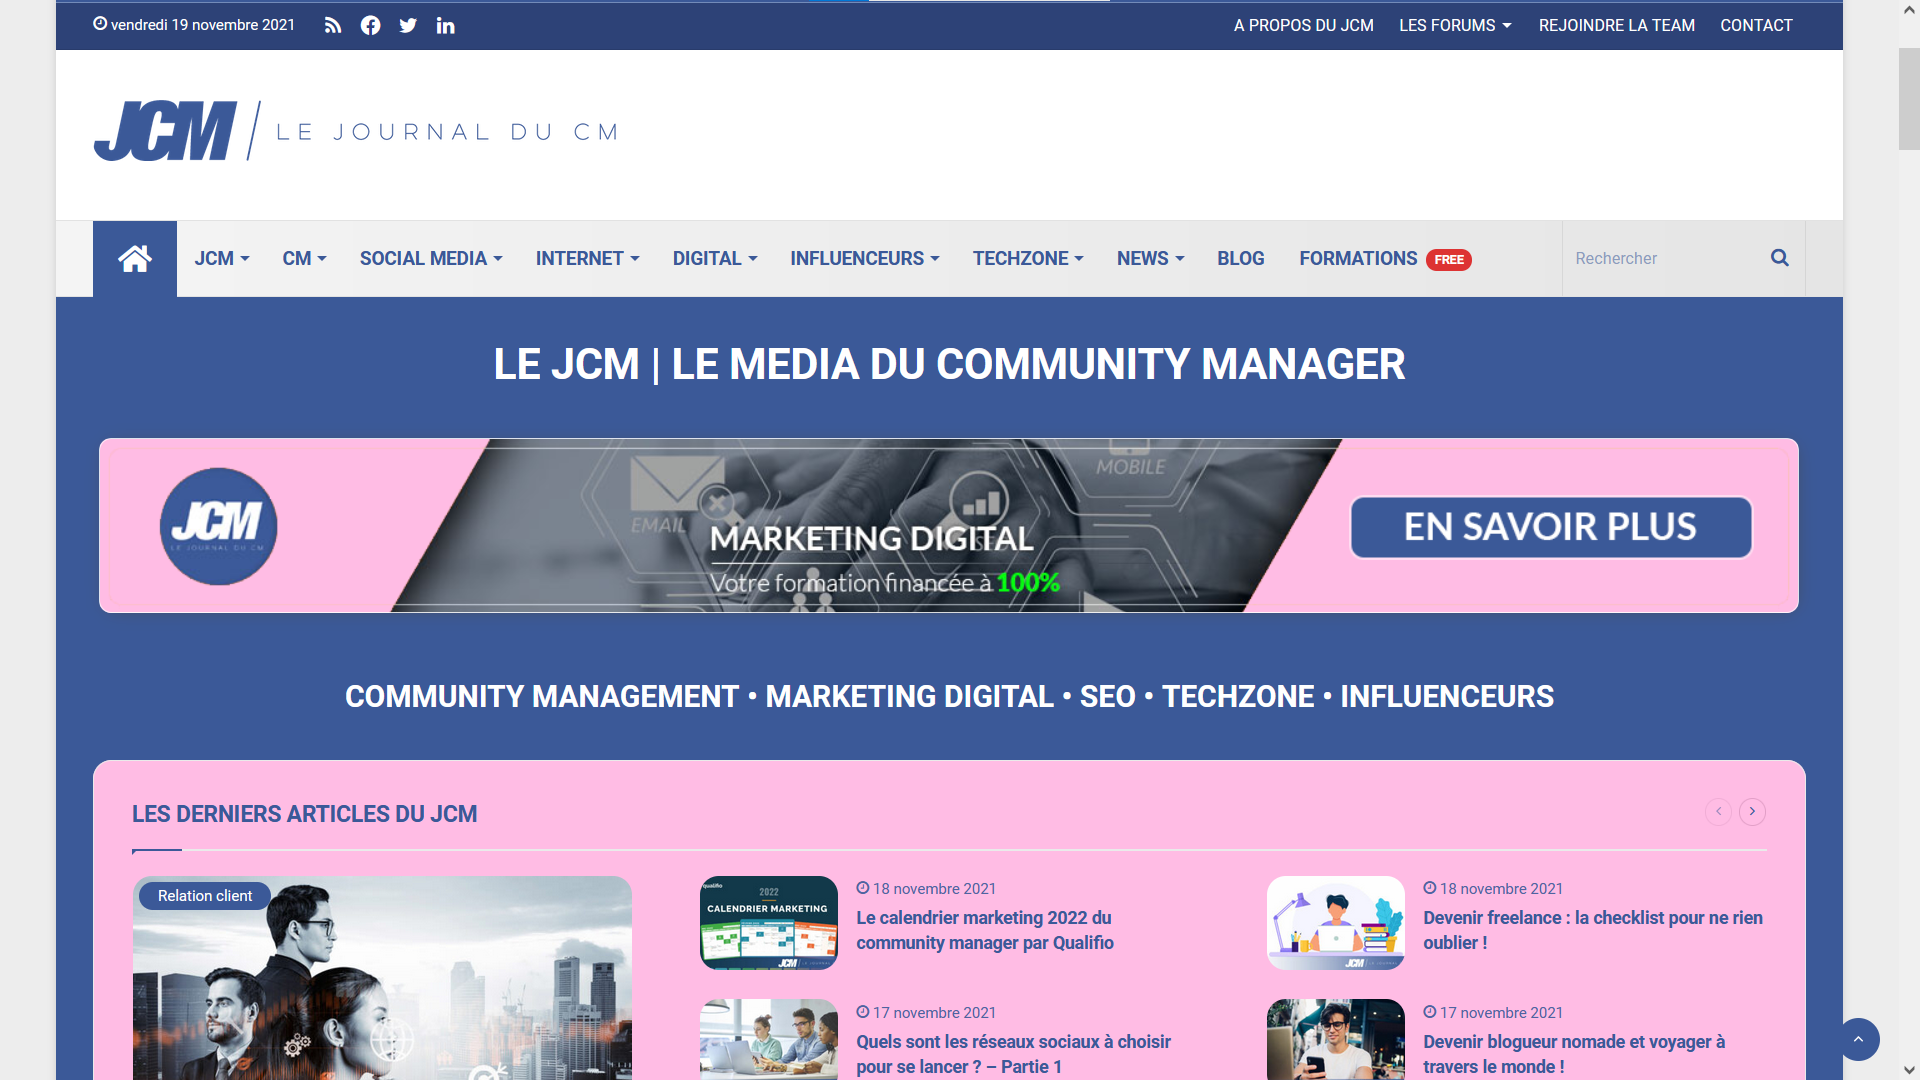Click the page vertical scrollbar thumb
Screen dimensions: 1920x1080
point(1908,98)
